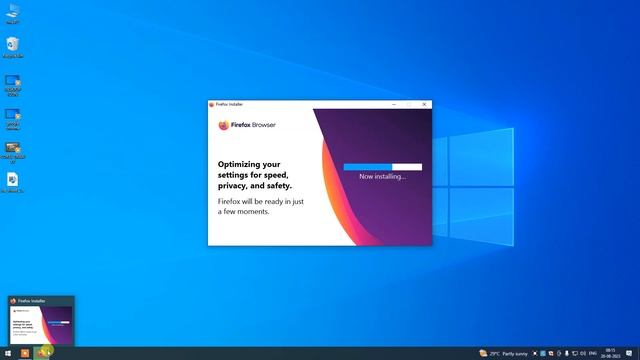
Task: Click the Firefox Installer taskbar button
Action: click(x=42, y=353)
